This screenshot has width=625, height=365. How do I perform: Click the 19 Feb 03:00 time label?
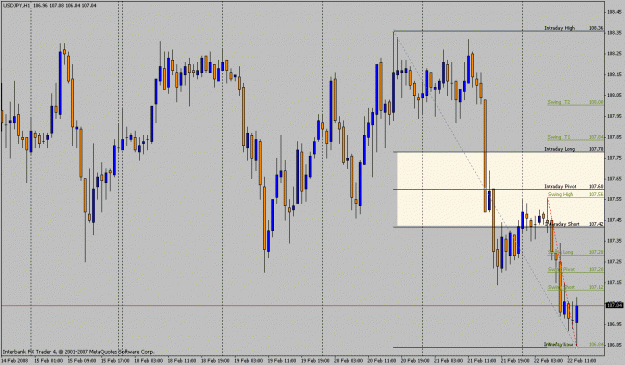pos(249,361)
